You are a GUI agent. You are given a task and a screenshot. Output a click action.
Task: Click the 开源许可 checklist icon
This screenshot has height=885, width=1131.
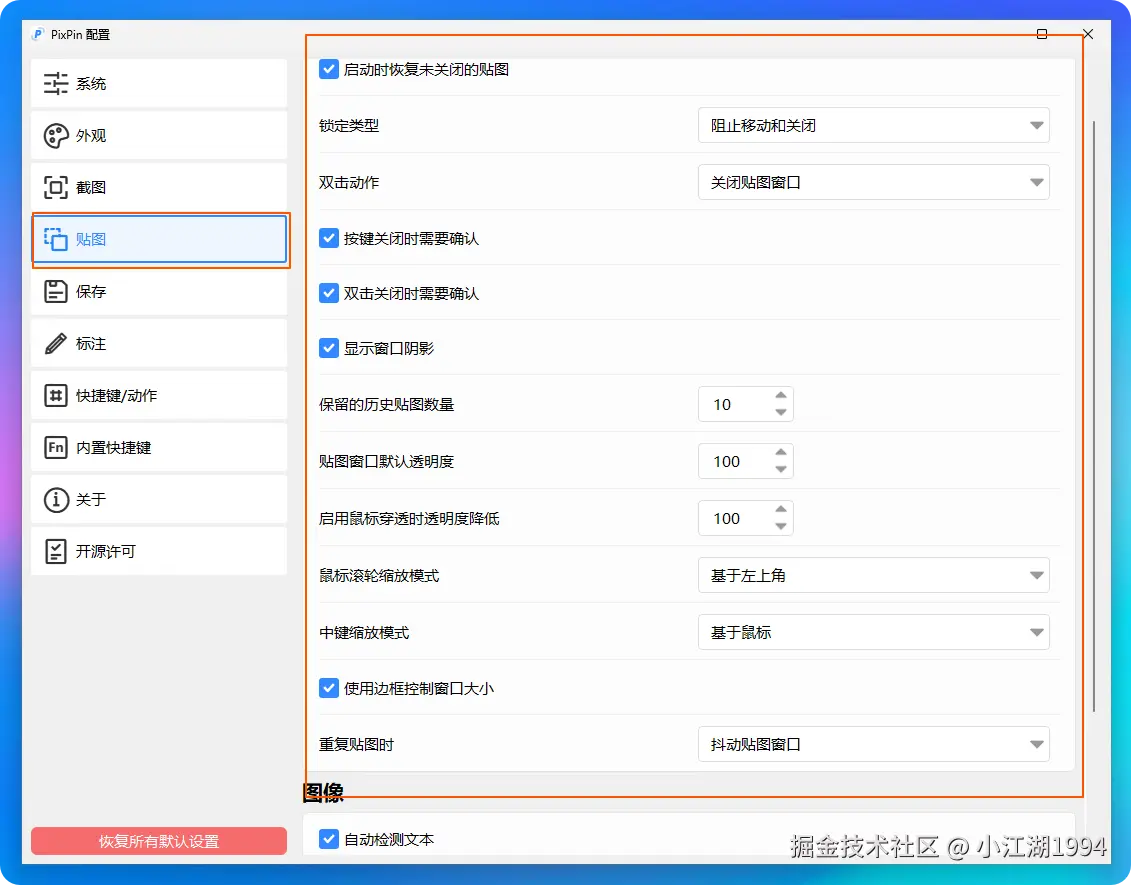coord(56,551)
